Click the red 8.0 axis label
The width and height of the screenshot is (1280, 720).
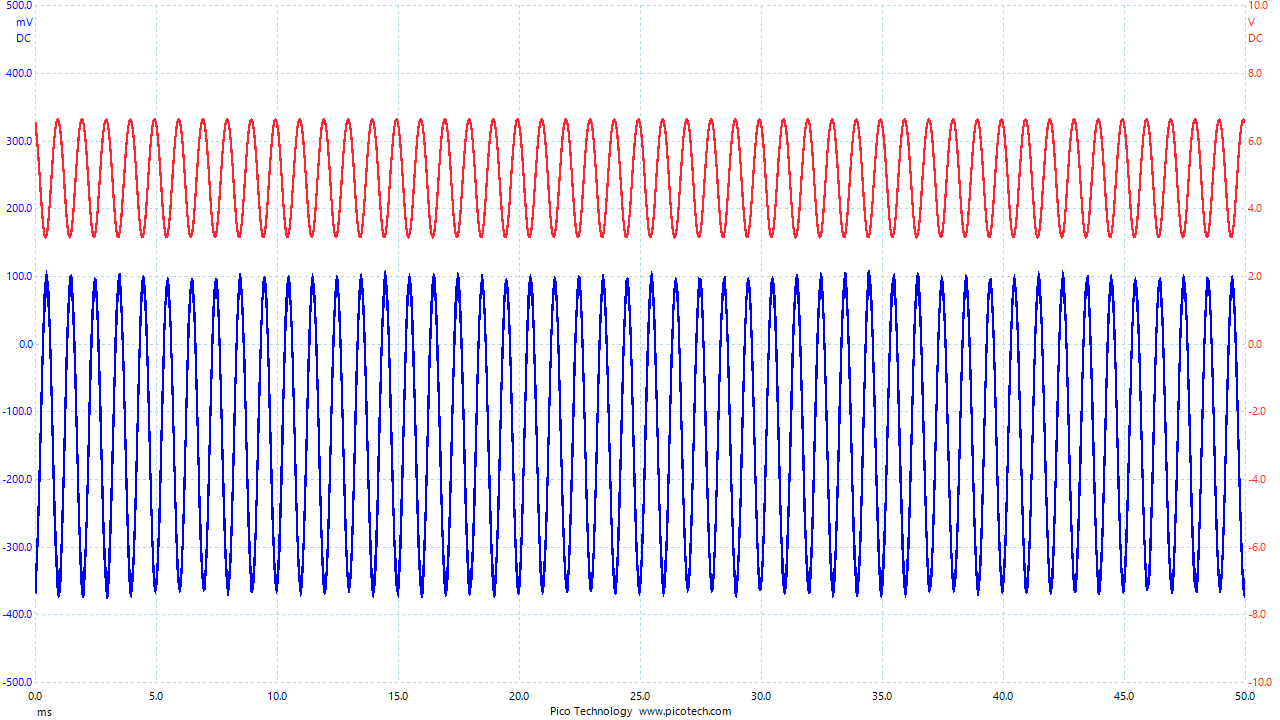[1255, 73]
